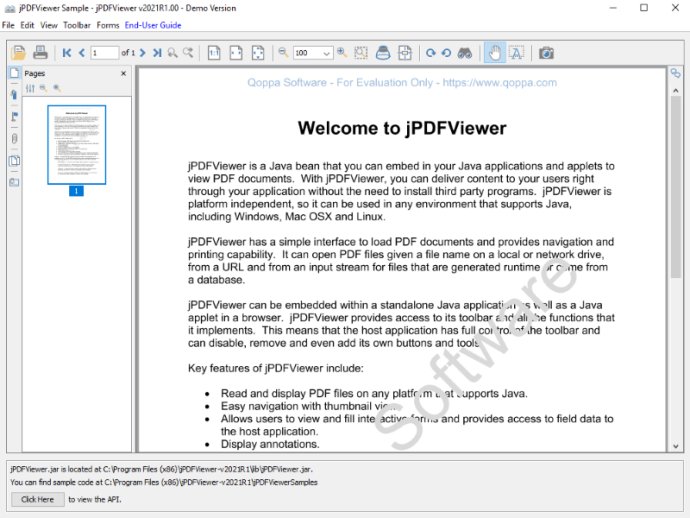Fit page to width

(236, 53)
